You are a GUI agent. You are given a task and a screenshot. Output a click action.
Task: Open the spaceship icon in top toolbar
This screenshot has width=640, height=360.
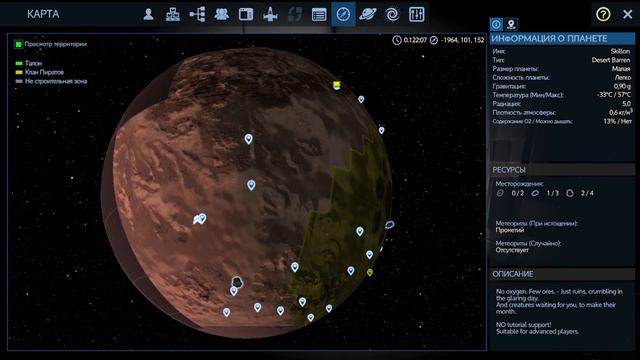(270, 14)
